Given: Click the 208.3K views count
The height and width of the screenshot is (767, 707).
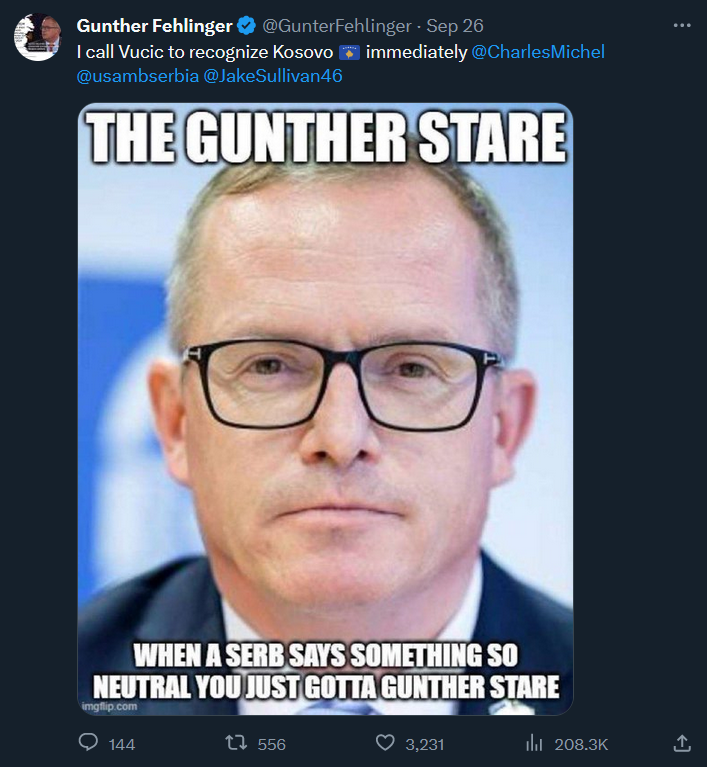Looking at the screenshot, I should [x=581, y=744].
